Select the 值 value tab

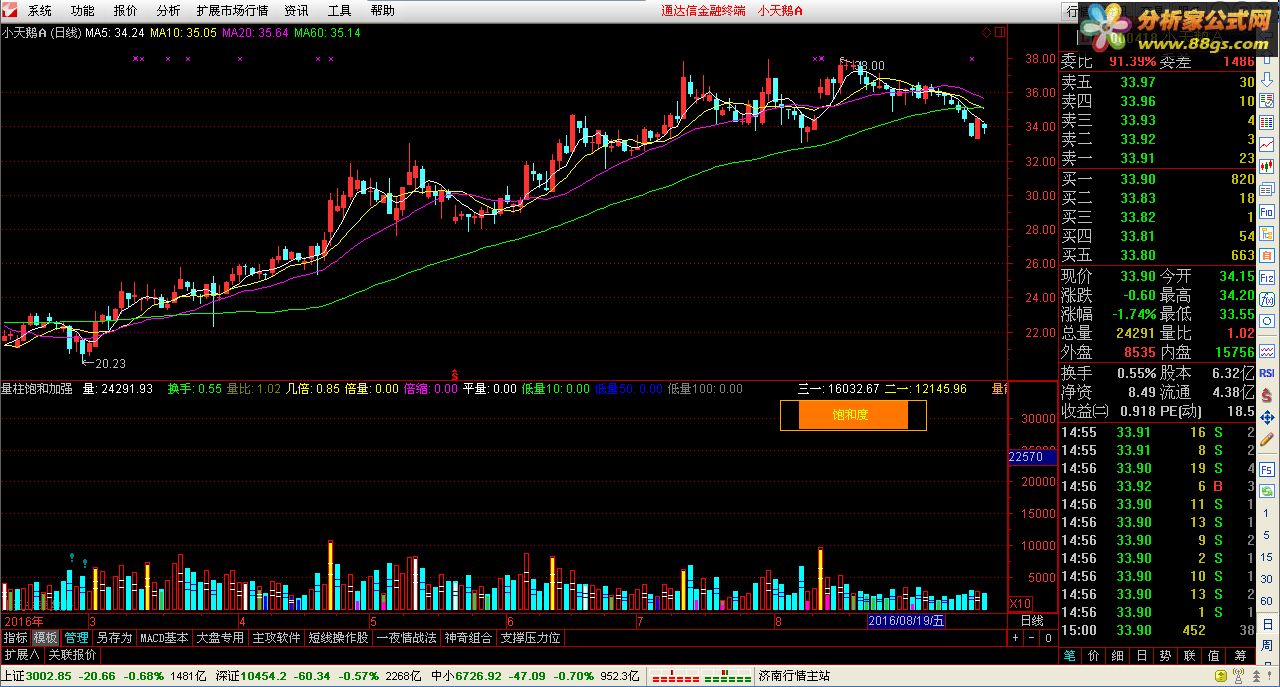(x=1213, y=656)
